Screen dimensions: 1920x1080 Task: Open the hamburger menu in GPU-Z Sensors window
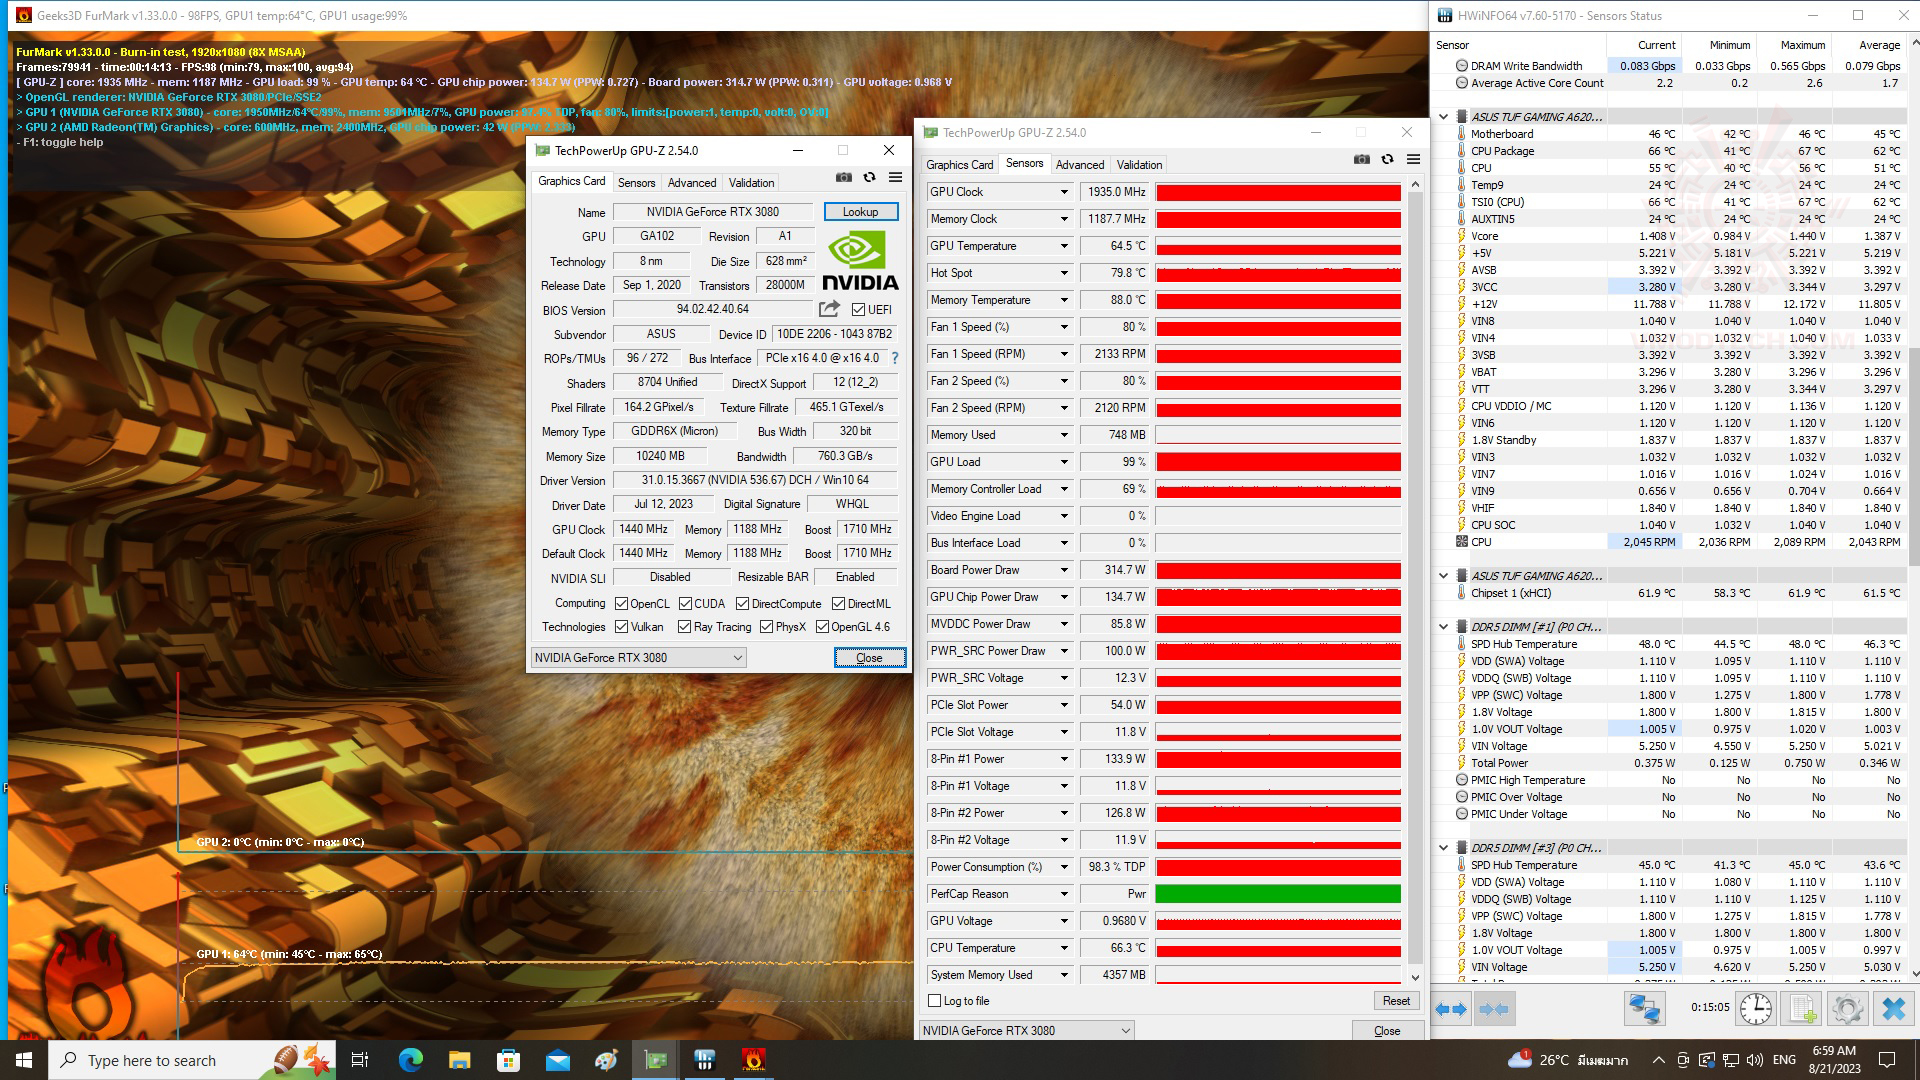point(1413,160)
